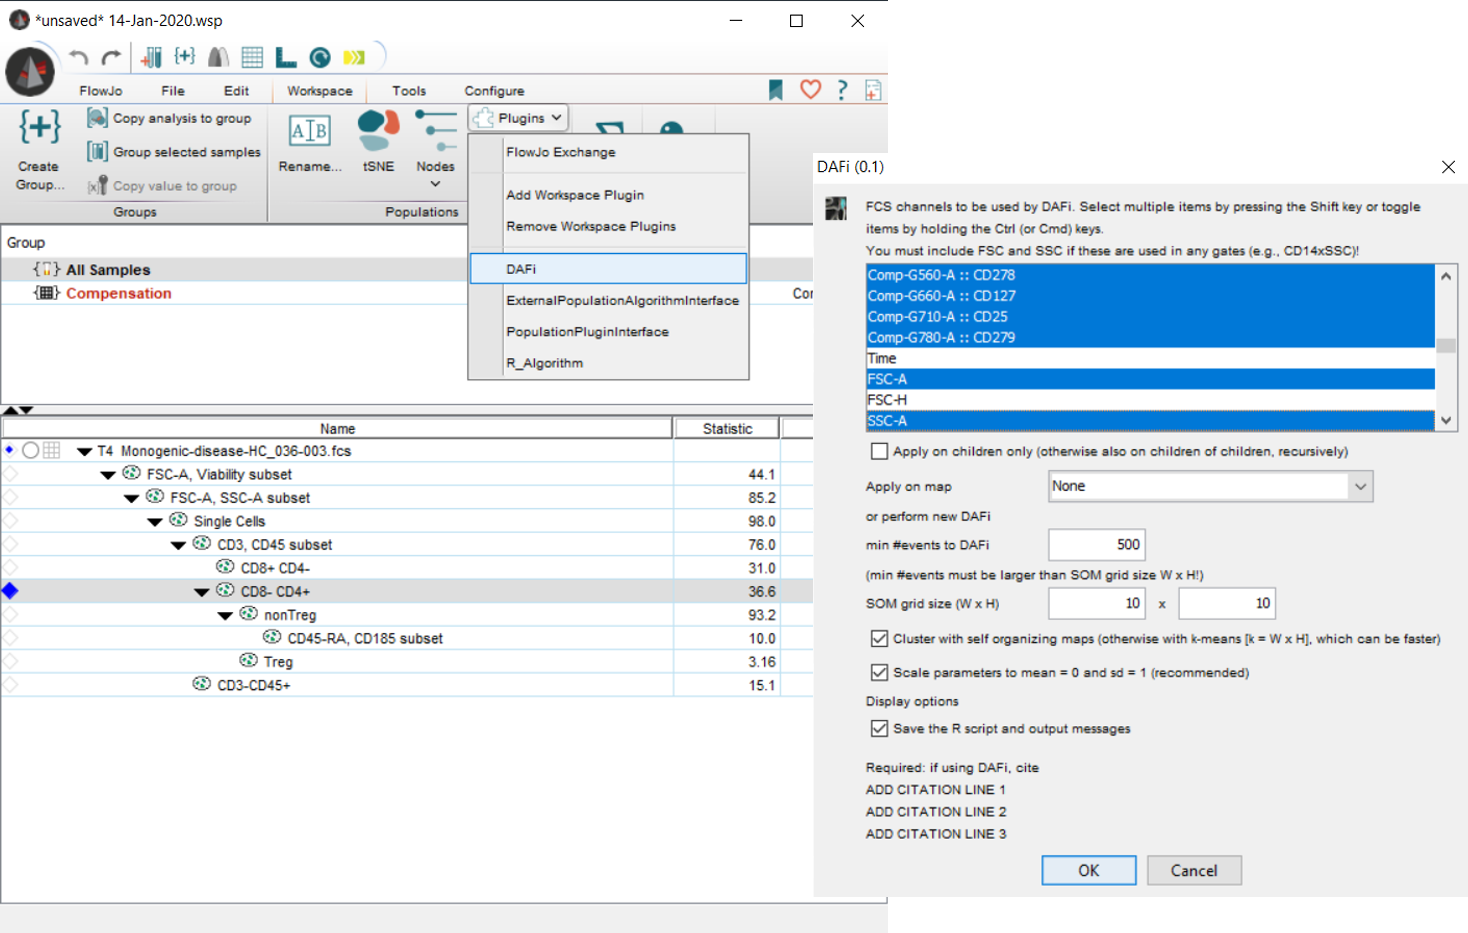The height and width of the screenshot is (933, 1468).
Task: Choose Add Workspace Plugin
Action: [609, 195]
